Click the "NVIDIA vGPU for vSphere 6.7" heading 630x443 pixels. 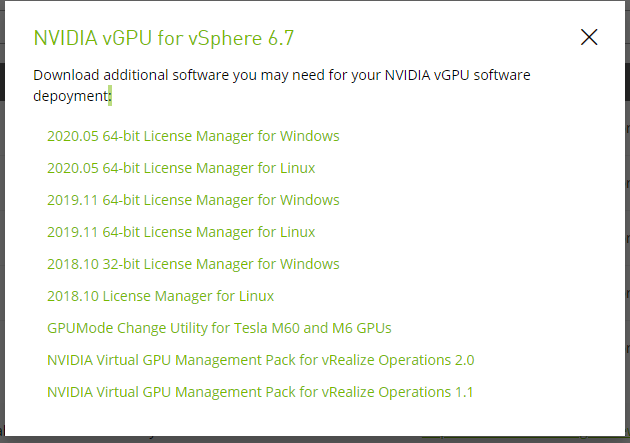[164, 39]
